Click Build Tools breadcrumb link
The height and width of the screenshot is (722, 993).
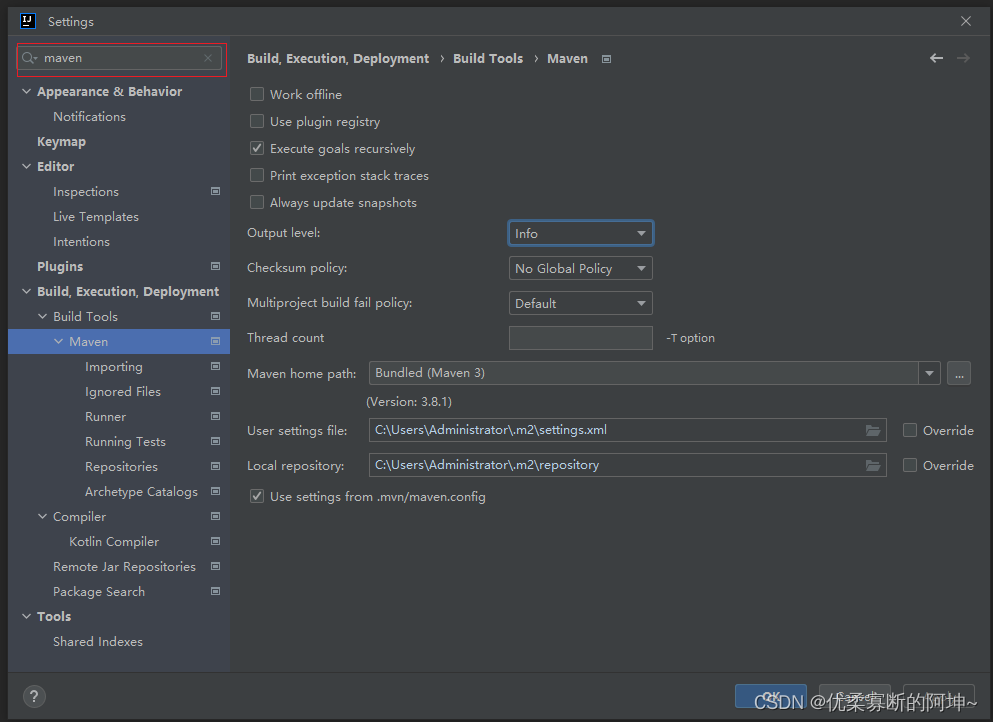pyautogui.click(x=488, y=58)
